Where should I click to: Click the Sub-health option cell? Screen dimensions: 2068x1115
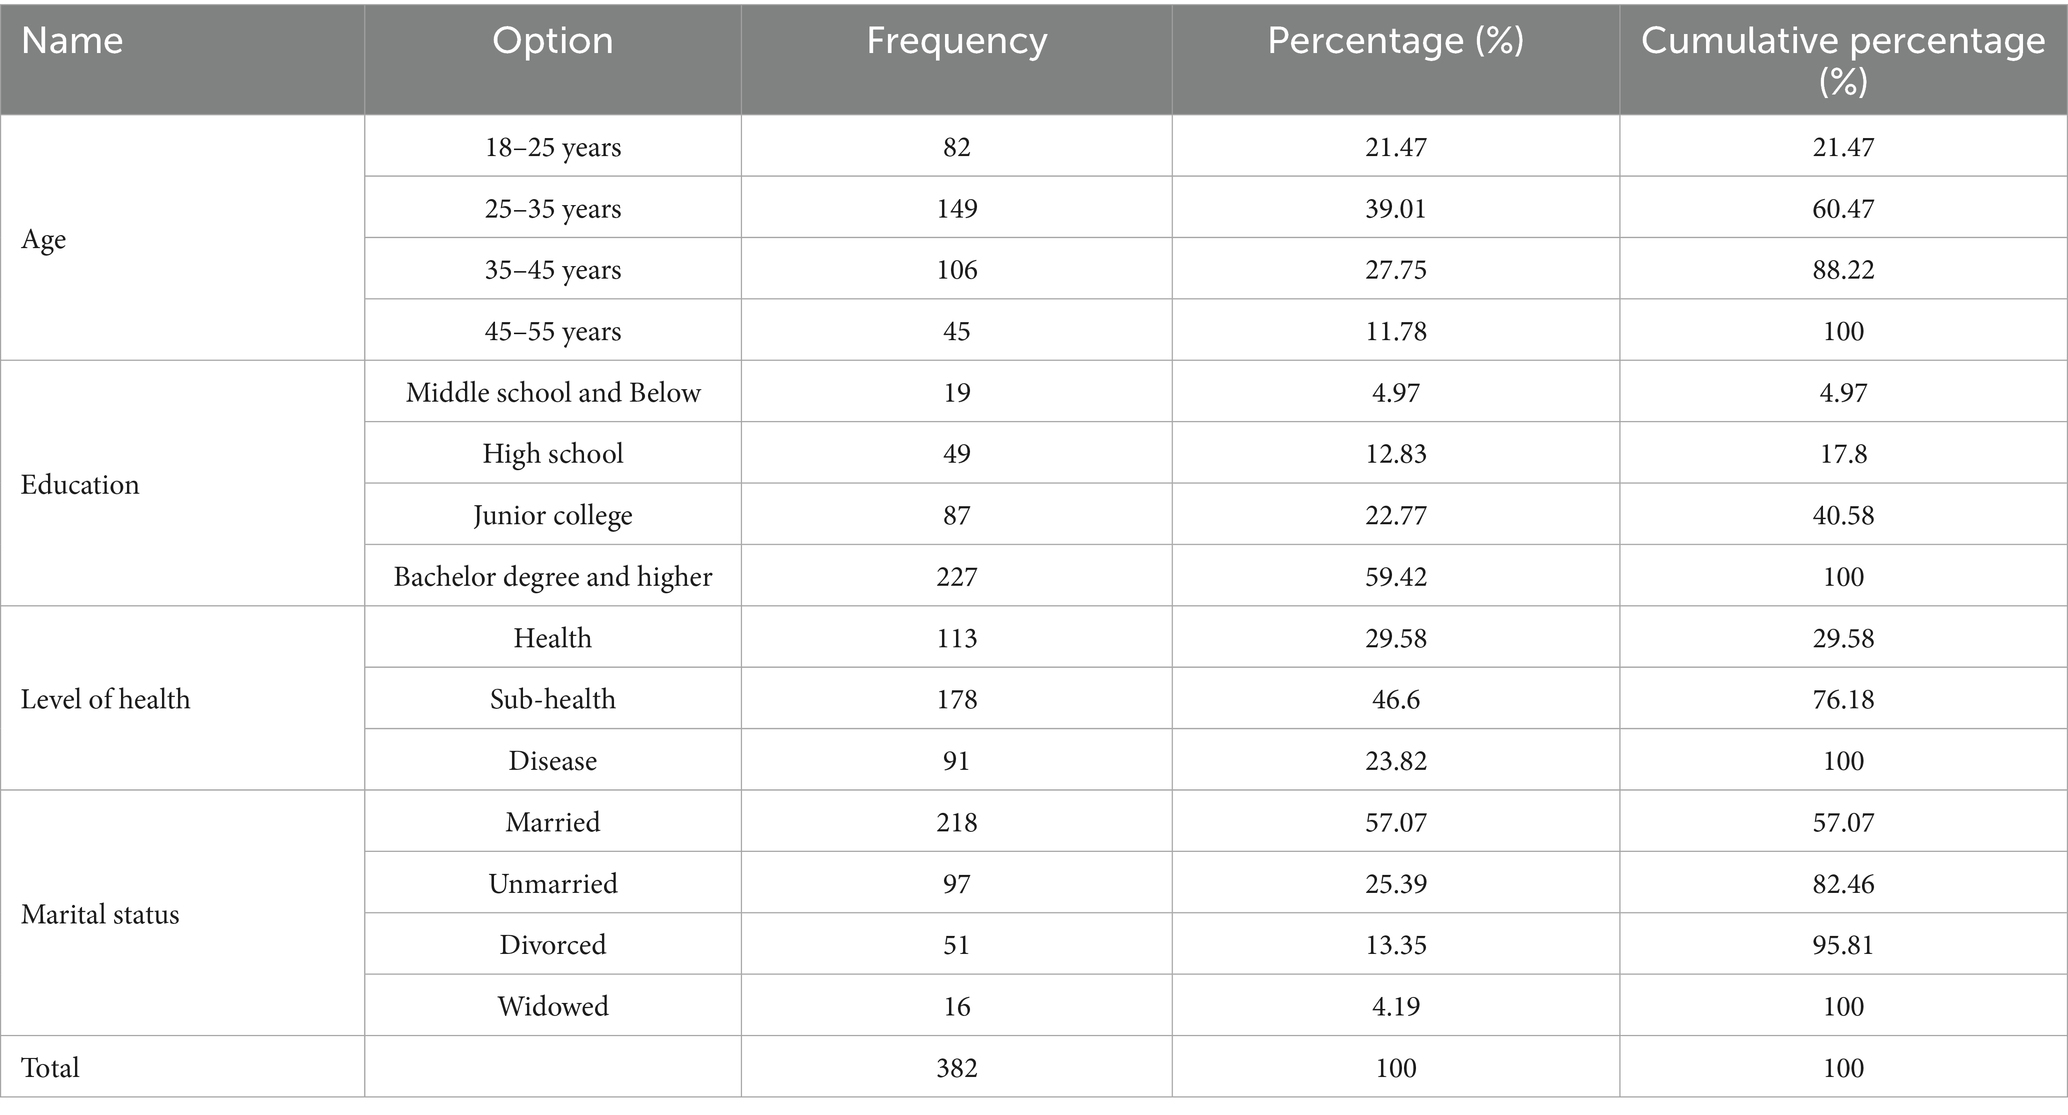552,699
